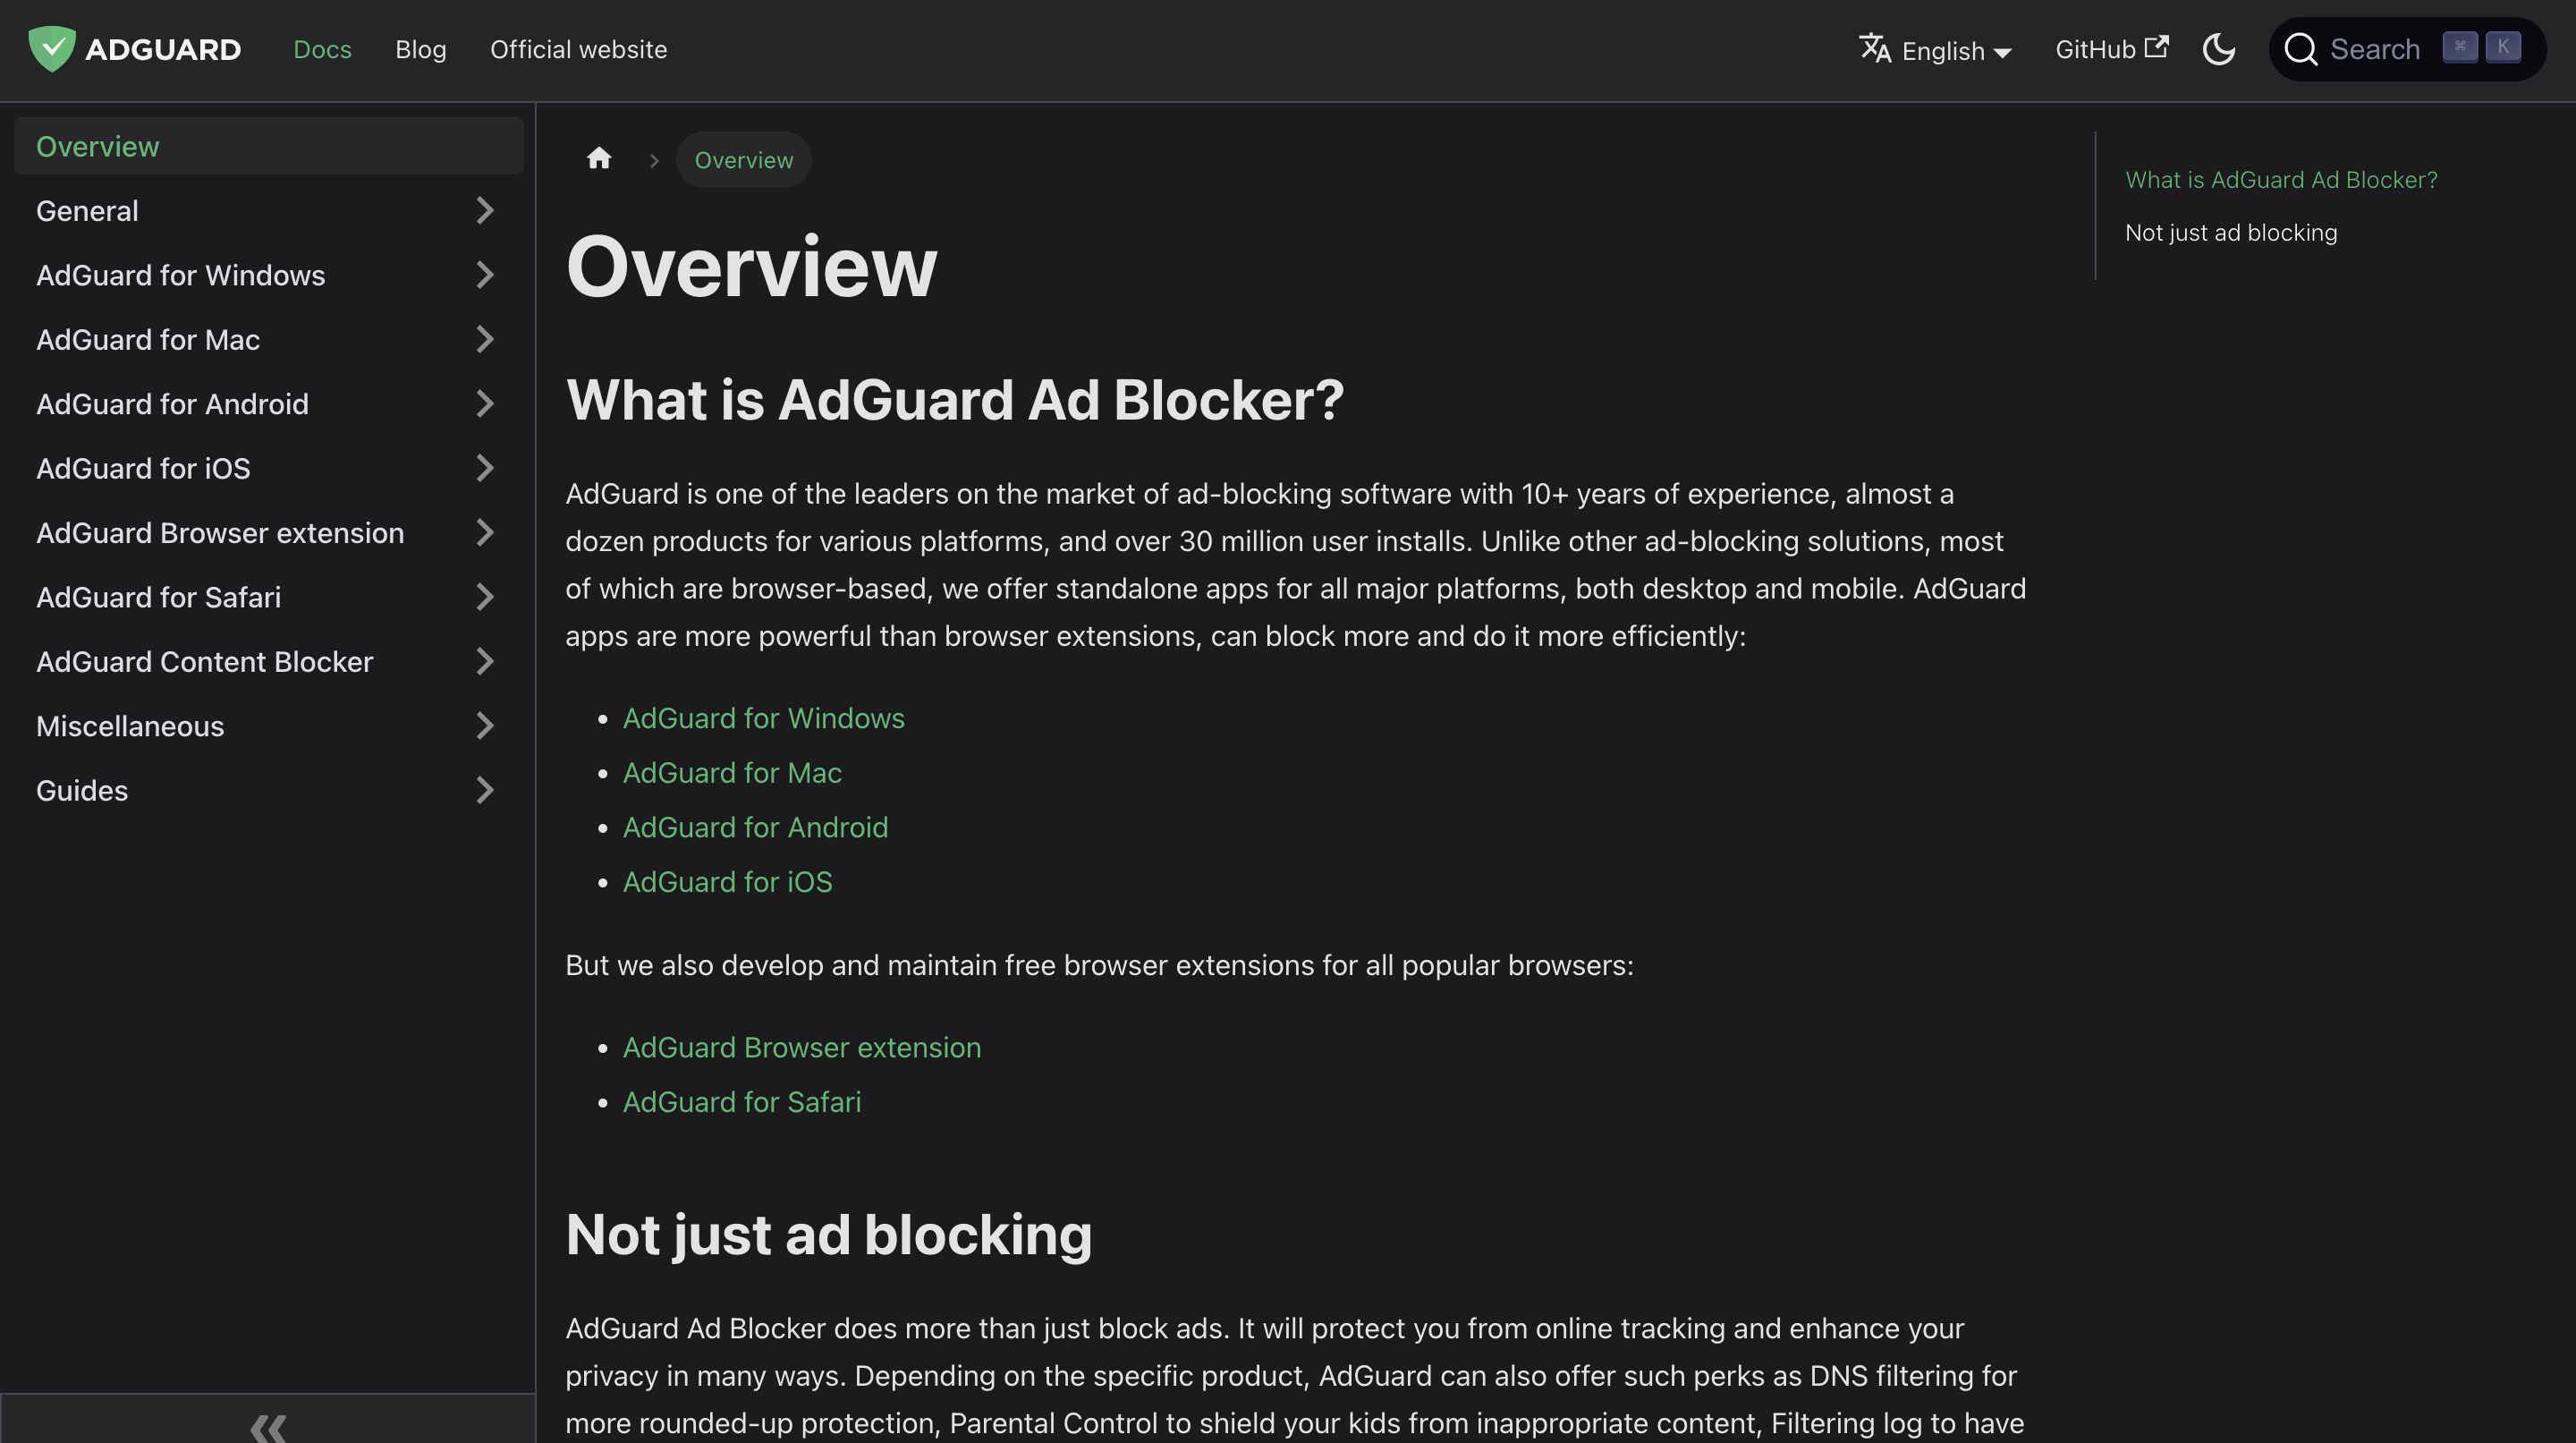The width and height of the screenshot is (2576, 1443).
Task: Open the GitHub external link
Action: pos(2111,49)
